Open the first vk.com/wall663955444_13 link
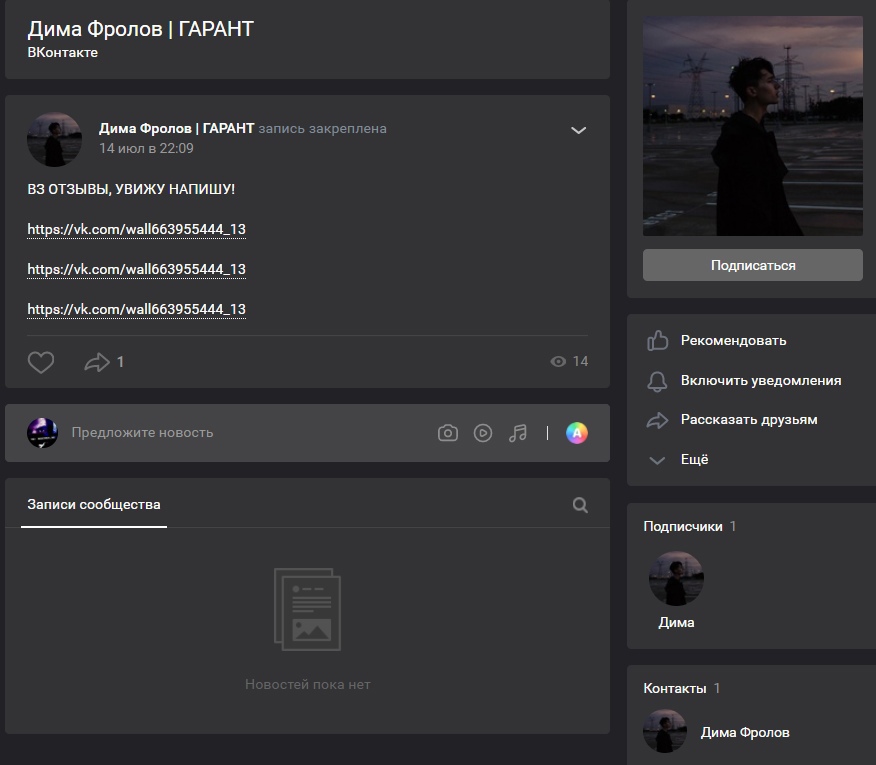Screen dimensions: 876x765 [136, 230]
